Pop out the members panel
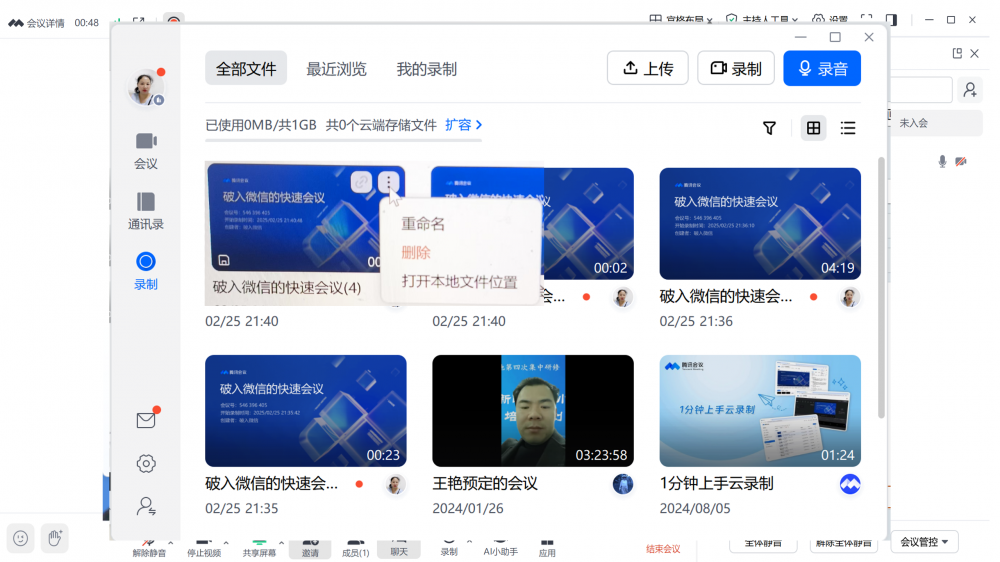 [x=957, y=54]
